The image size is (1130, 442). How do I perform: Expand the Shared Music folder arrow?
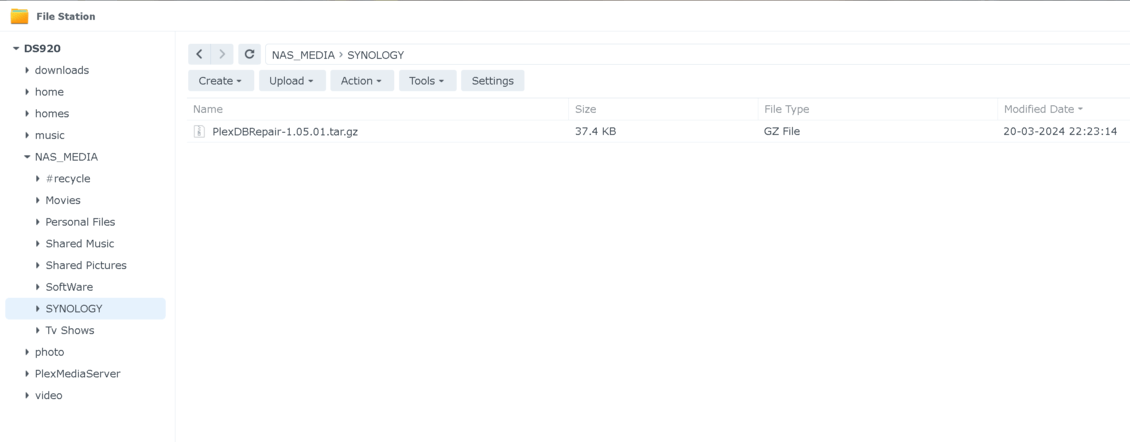coord(37,243)
